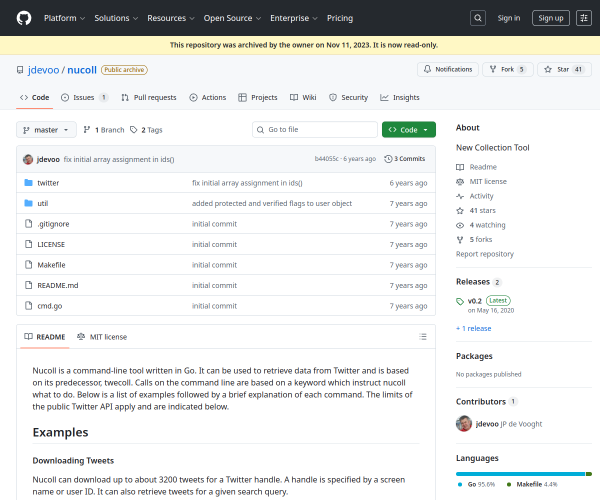Expand the Resources menu
Viewport: 600px width, 500px height.
[x=171, y=18]
